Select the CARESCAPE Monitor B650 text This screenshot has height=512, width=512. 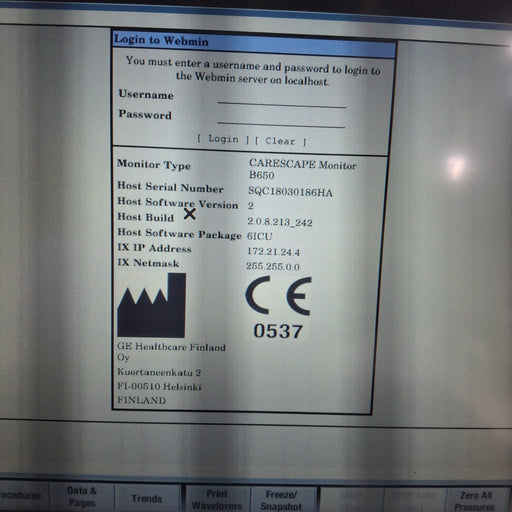(x=303, y=169)
